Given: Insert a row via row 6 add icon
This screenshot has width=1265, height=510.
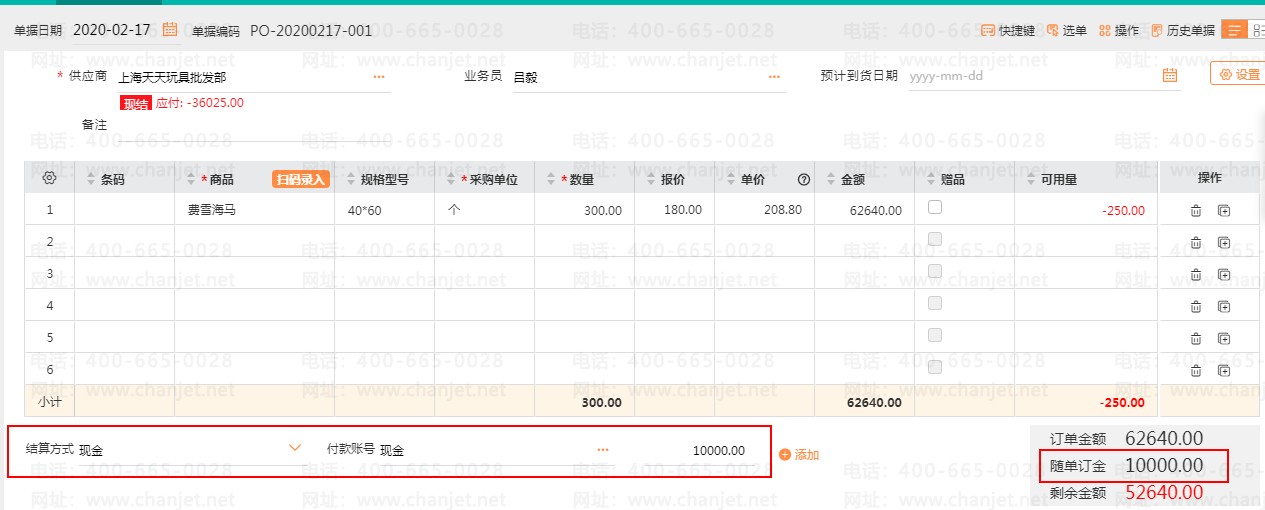Looking at the screenshot, I should [x=1224, y=370].
